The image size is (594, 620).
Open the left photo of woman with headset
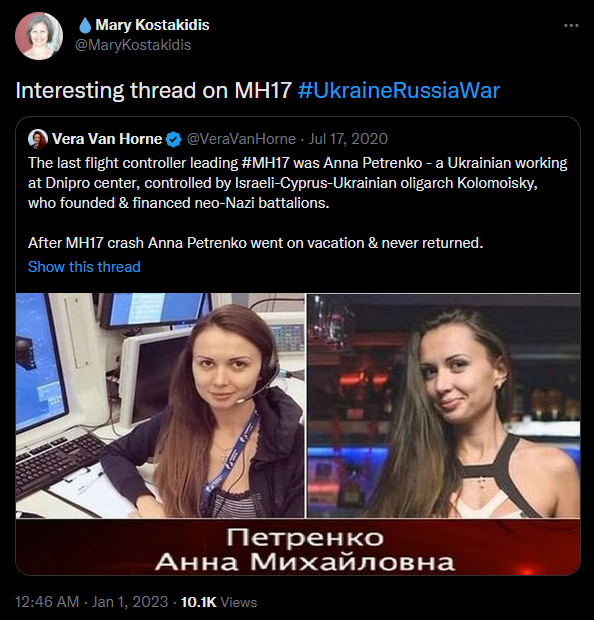click(x=160, y=405)
